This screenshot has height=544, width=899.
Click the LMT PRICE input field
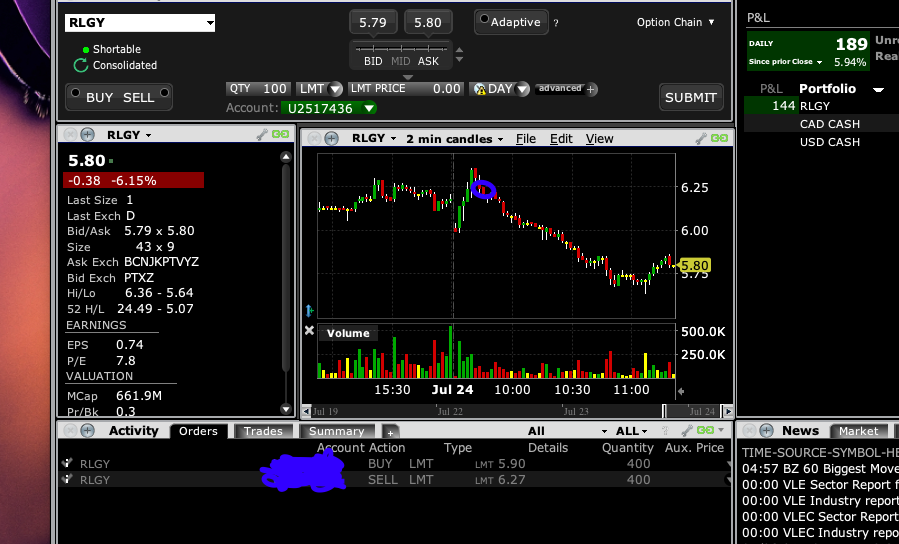pos(406,89)
